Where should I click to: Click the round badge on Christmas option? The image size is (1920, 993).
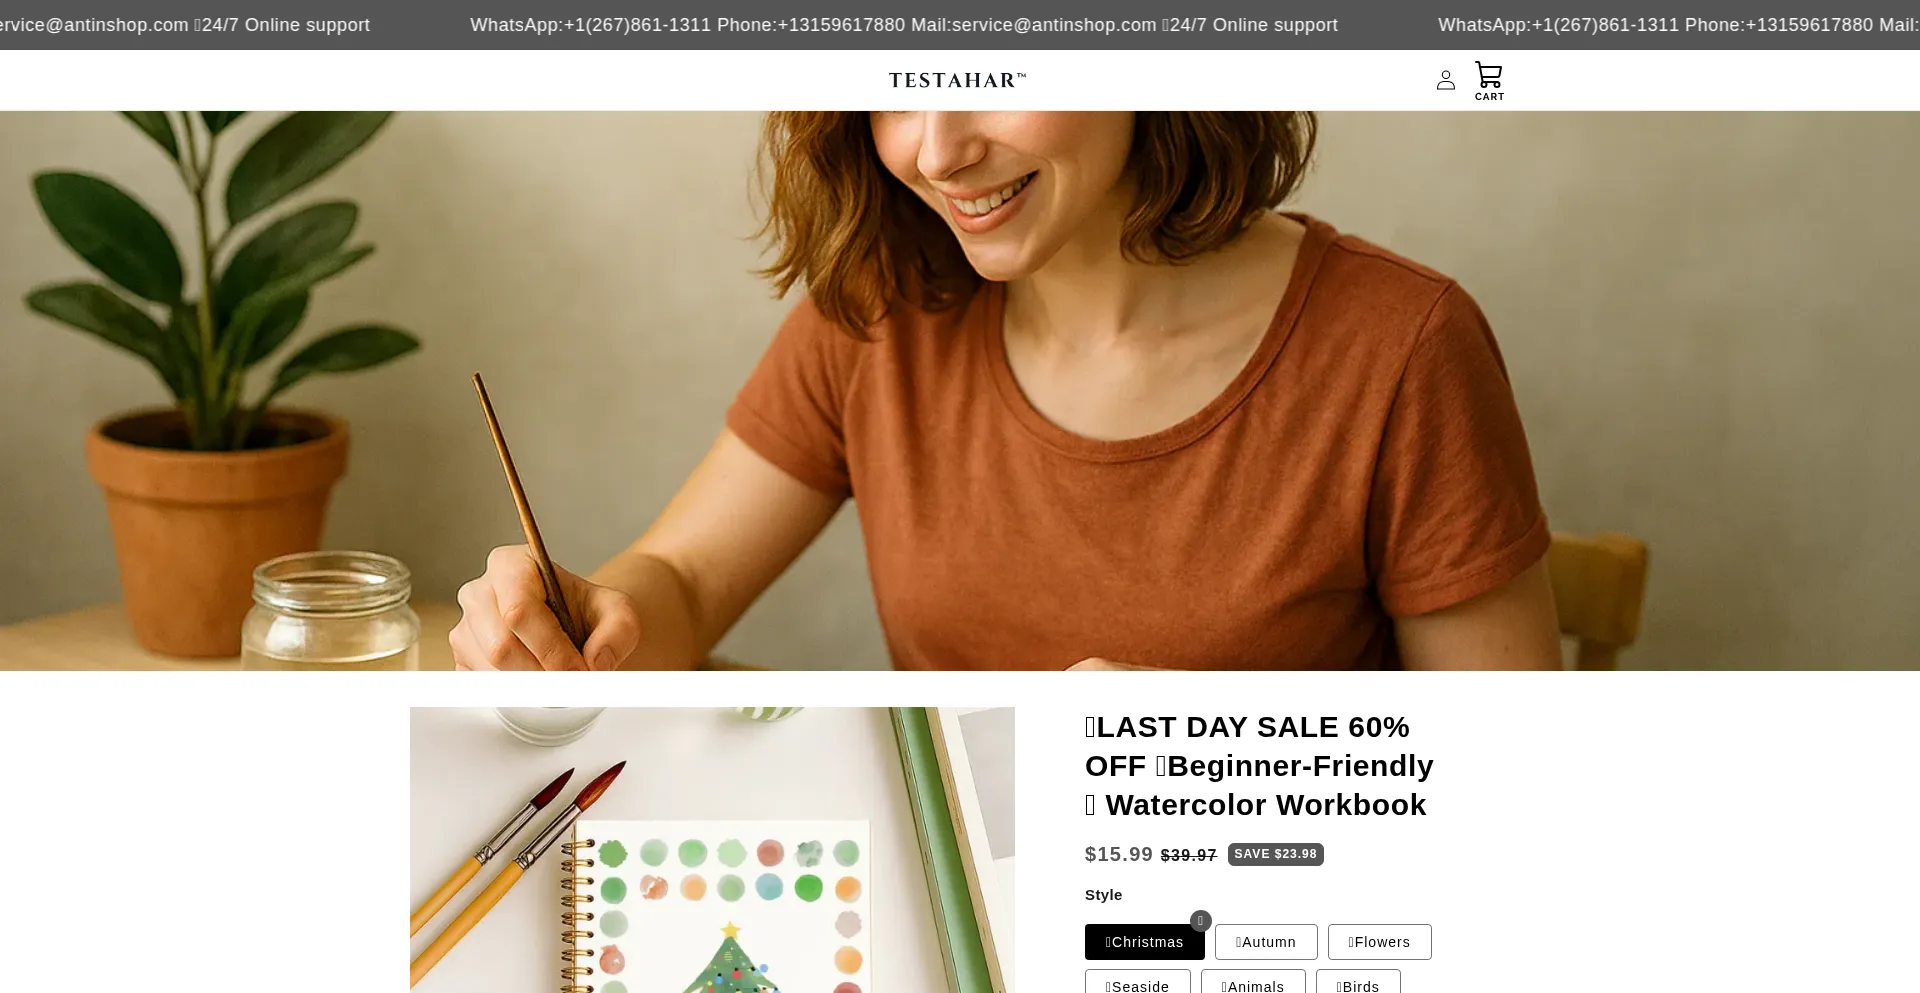click(1200, 921)
